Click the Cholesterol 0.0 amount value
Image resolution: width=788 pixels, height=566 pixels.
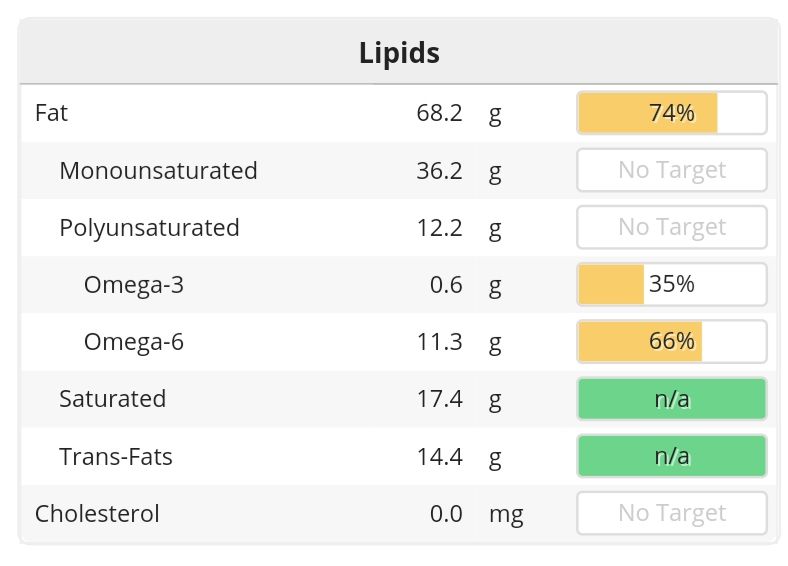pyautogui.click(x=446, y=514)
